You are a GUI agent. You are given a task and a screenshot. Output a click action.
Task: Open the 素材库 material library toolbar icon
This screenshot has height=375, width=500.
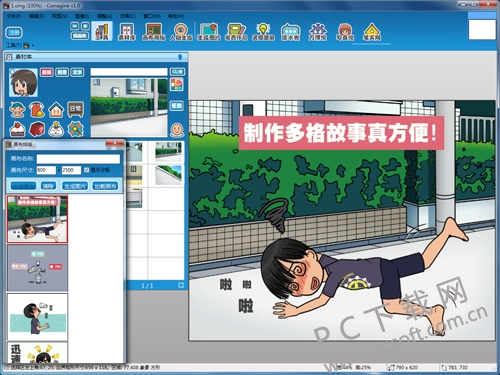pyautogui.click(x=127, y=32)
